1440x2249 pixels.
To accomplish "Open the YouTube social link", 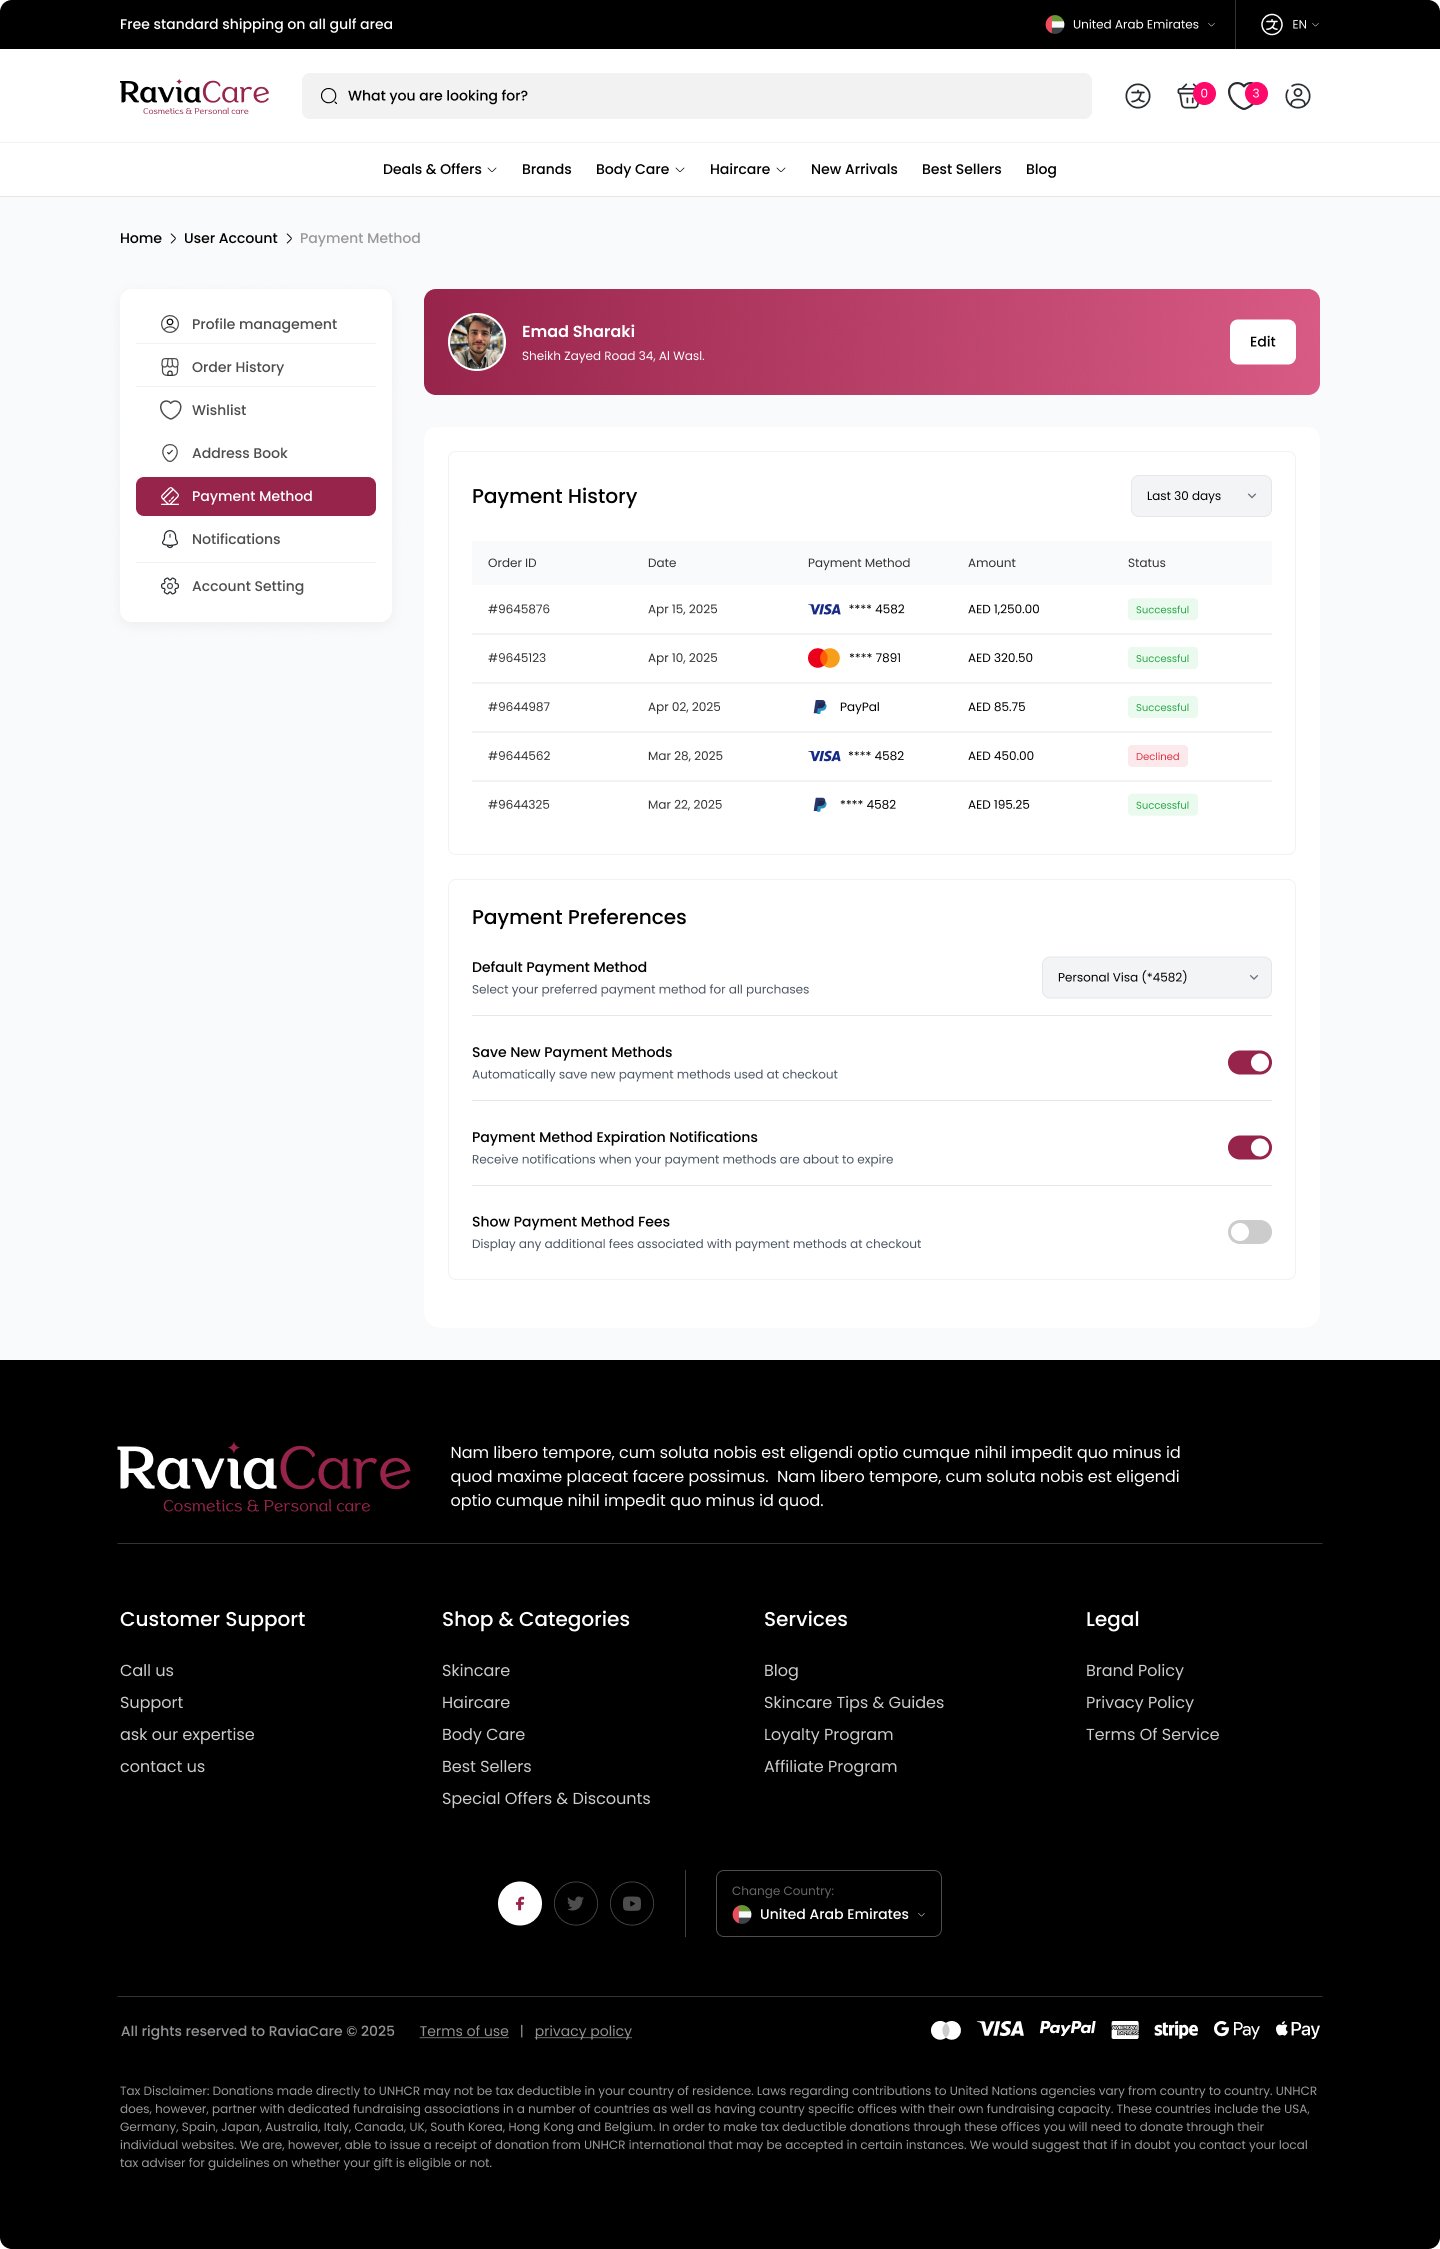I will (x=632, y=1903).
